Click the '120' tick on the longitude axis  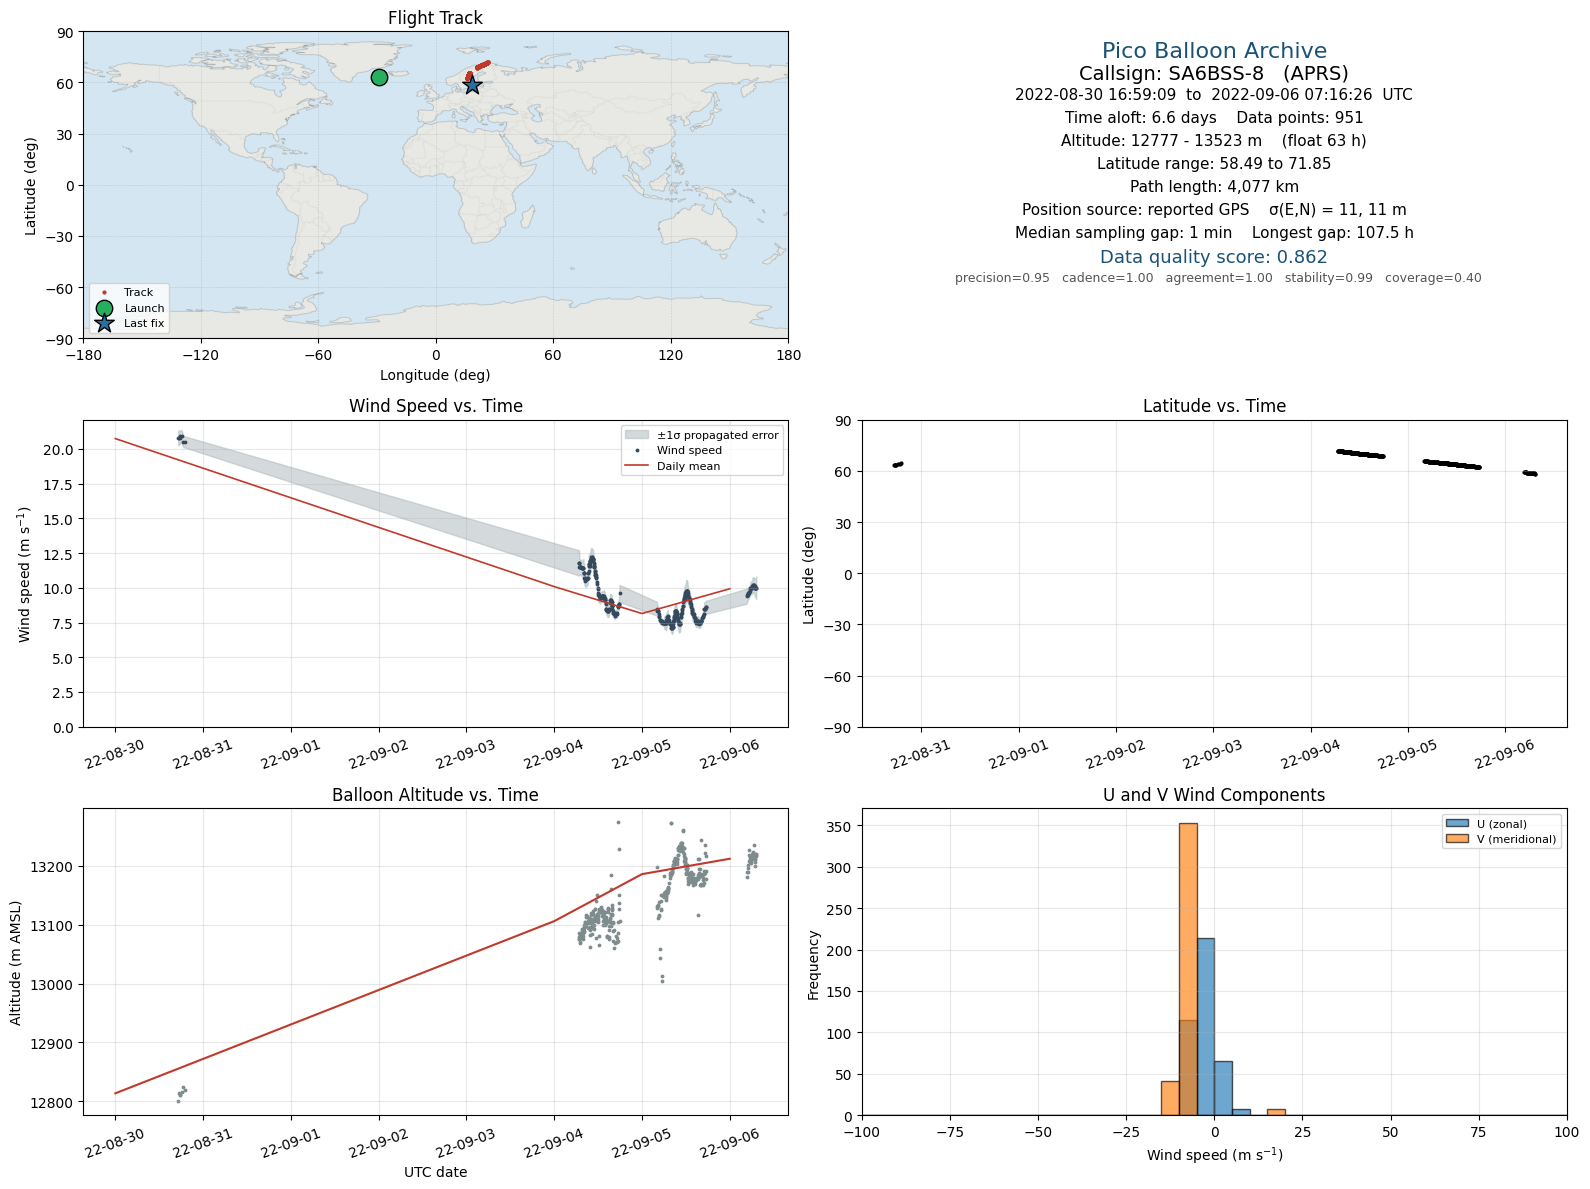671,355
